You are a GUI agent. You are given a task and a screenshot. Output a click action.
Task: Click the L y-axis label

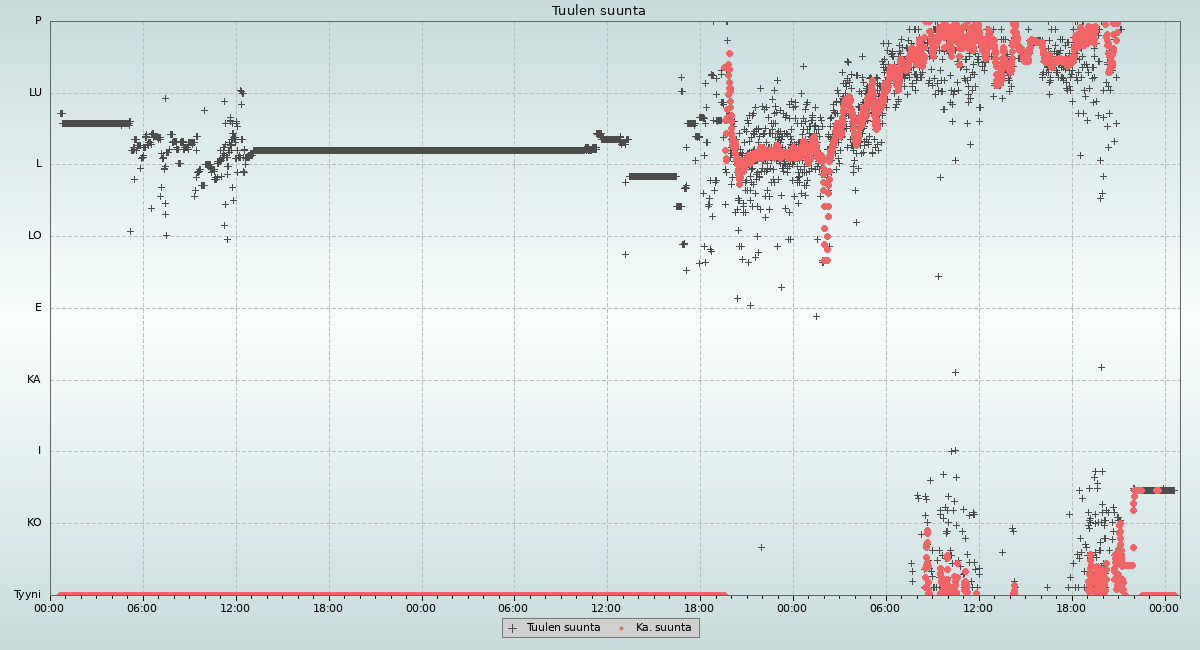39,164
